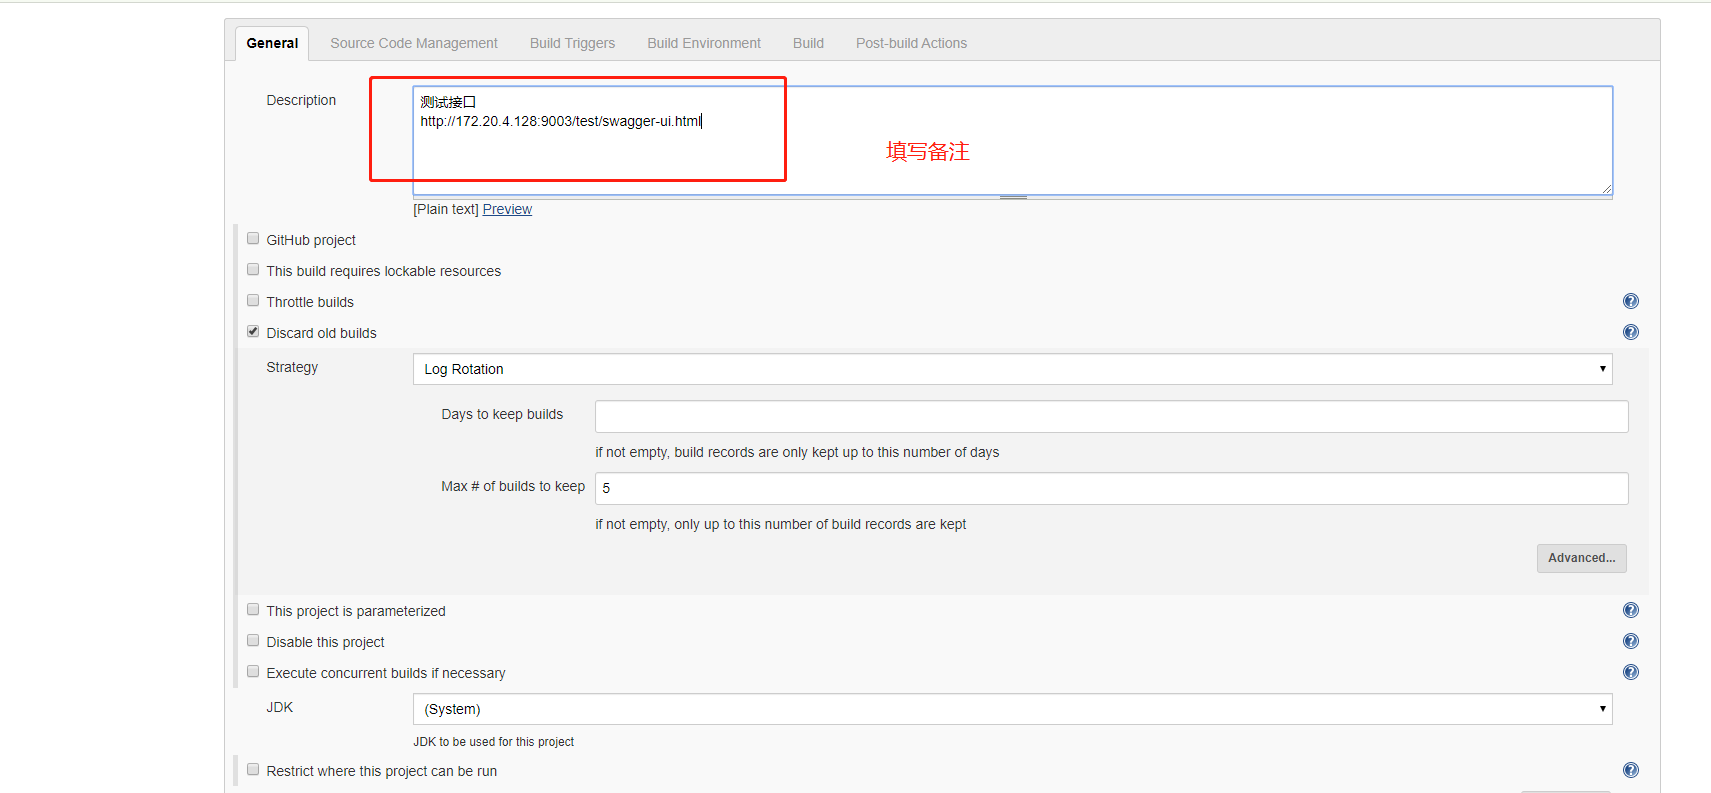Open help for Restrict where project runs

[1630, 770]
